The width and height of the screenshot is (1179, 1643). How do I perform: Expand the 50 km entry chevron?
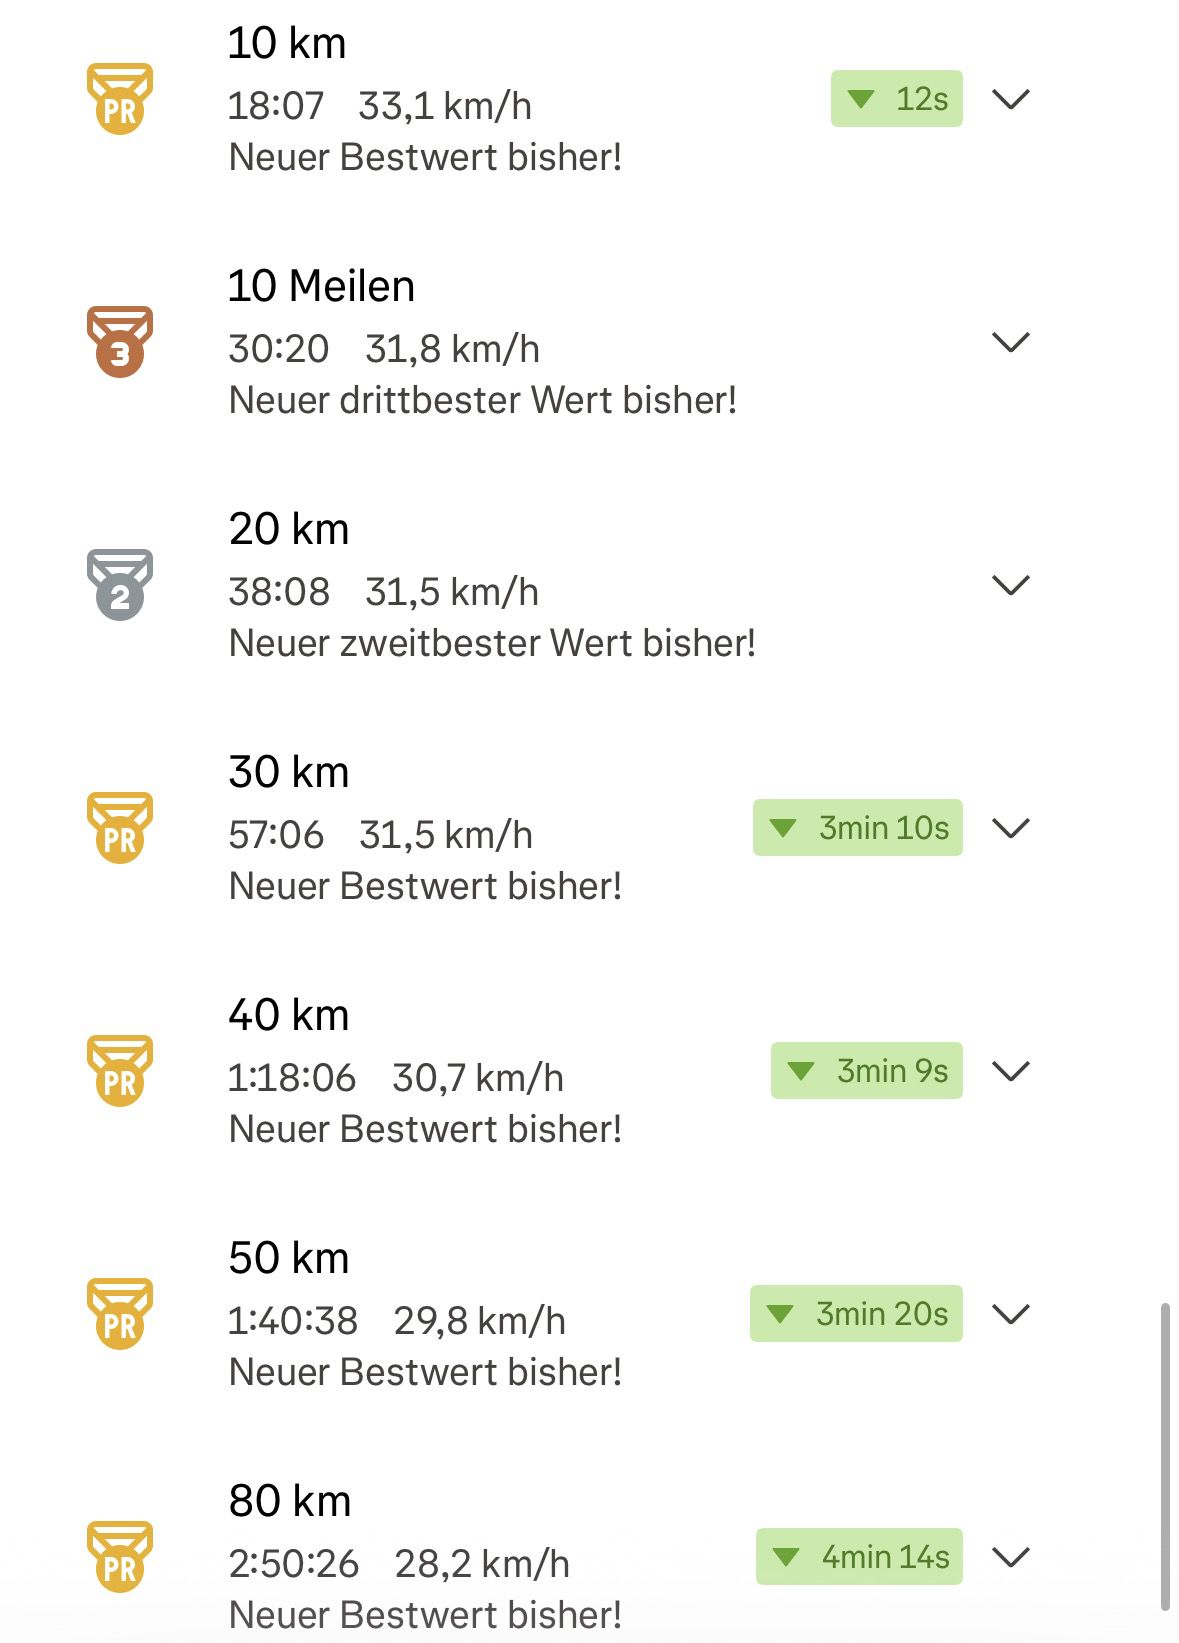1011,1314
